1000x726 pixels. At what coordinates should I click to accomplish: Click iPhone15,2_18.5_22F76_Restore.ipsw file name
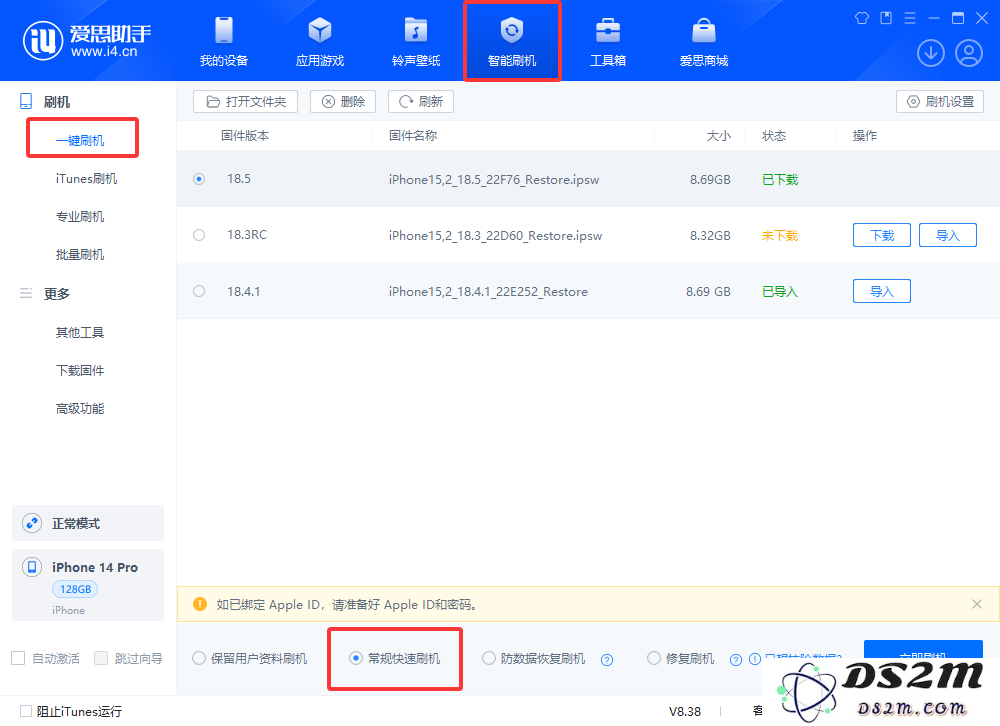pyautogui.click(x=494, y=179)
